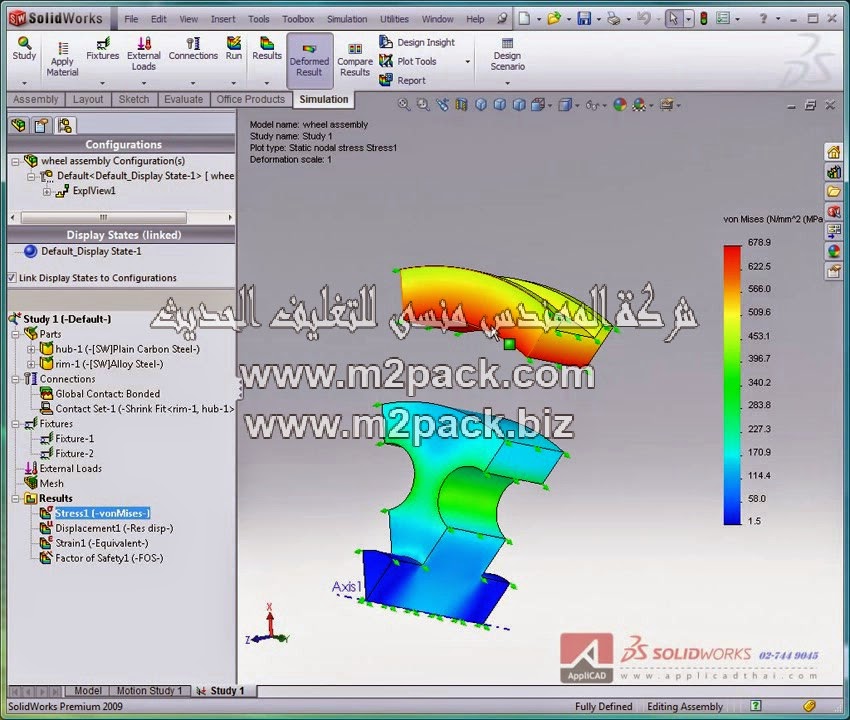Select Contact Set-1 Shrink Fit item
850x720 pixels.
(x=145, y=409)
